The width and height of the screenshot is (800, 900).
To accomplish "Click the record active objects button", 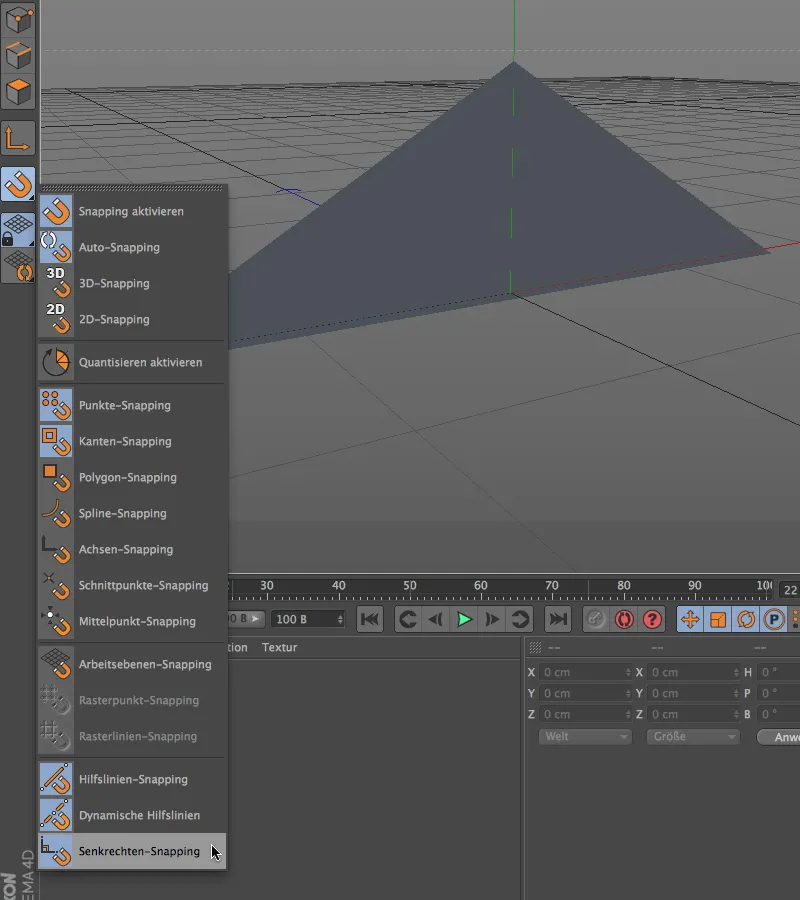I will 596,619.
